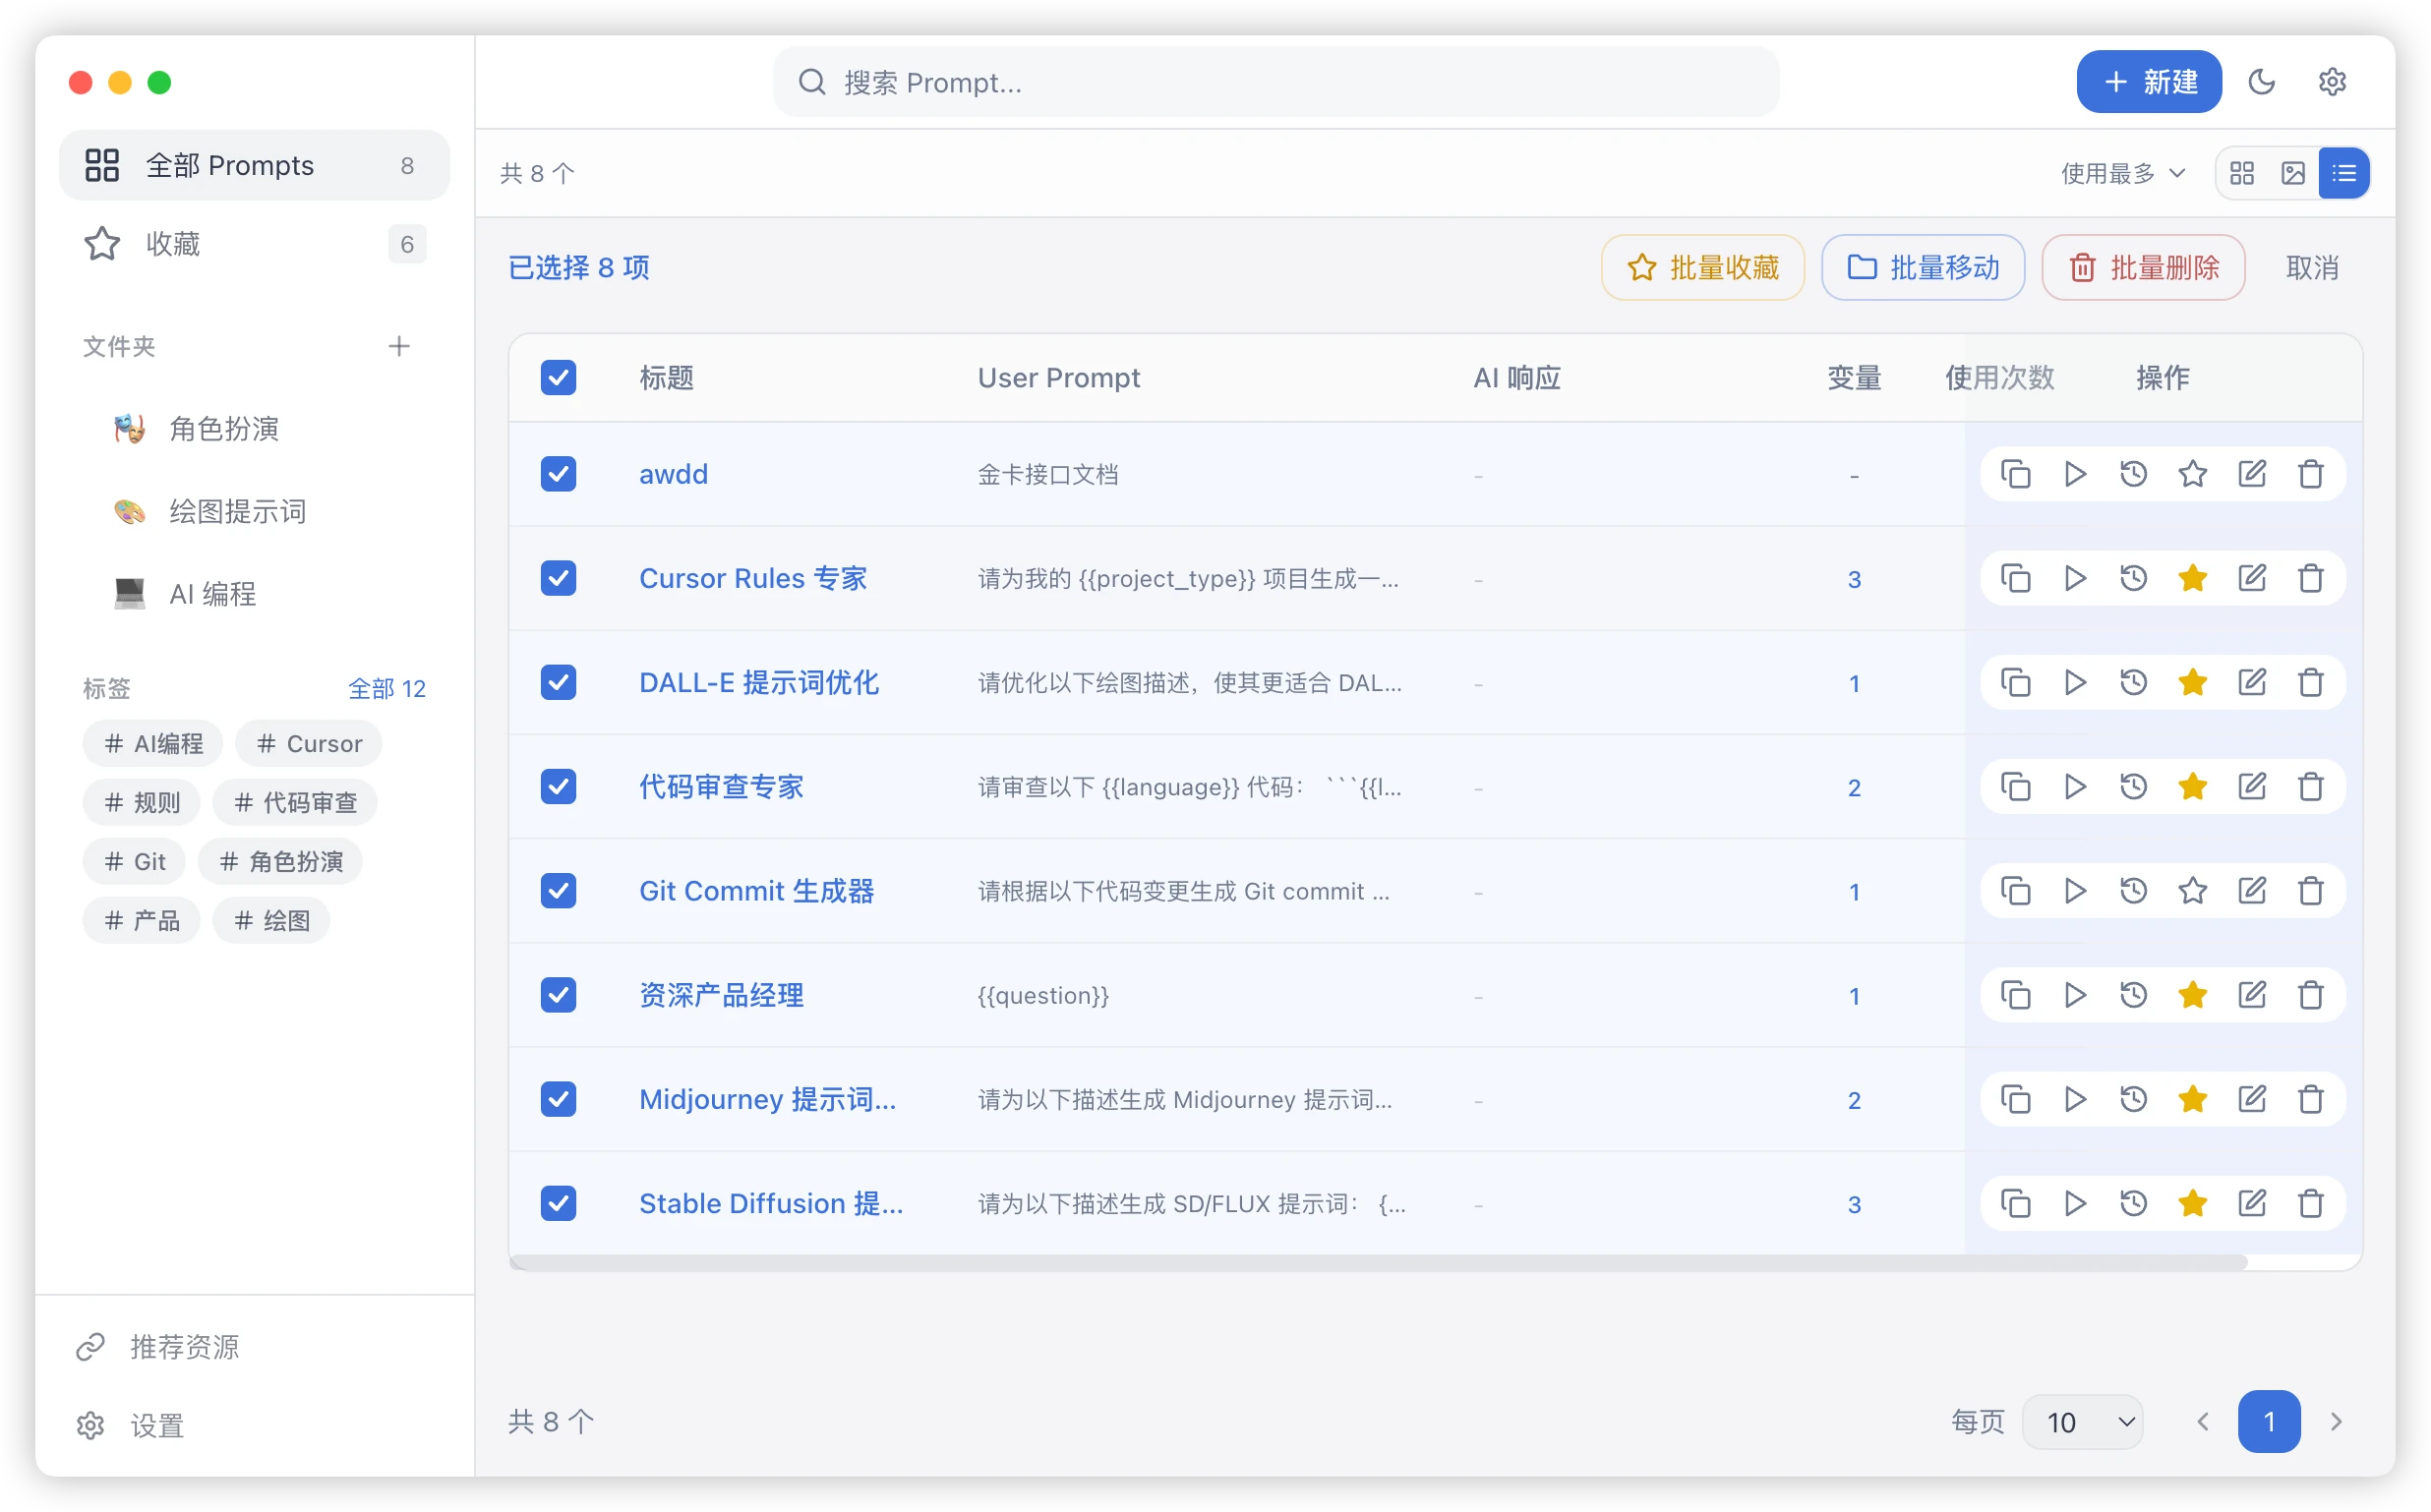Image resolution: width=2431 pixels, height=1512 pixels.
Task: Open the AI 编程 folder
Action: (255, 594)
